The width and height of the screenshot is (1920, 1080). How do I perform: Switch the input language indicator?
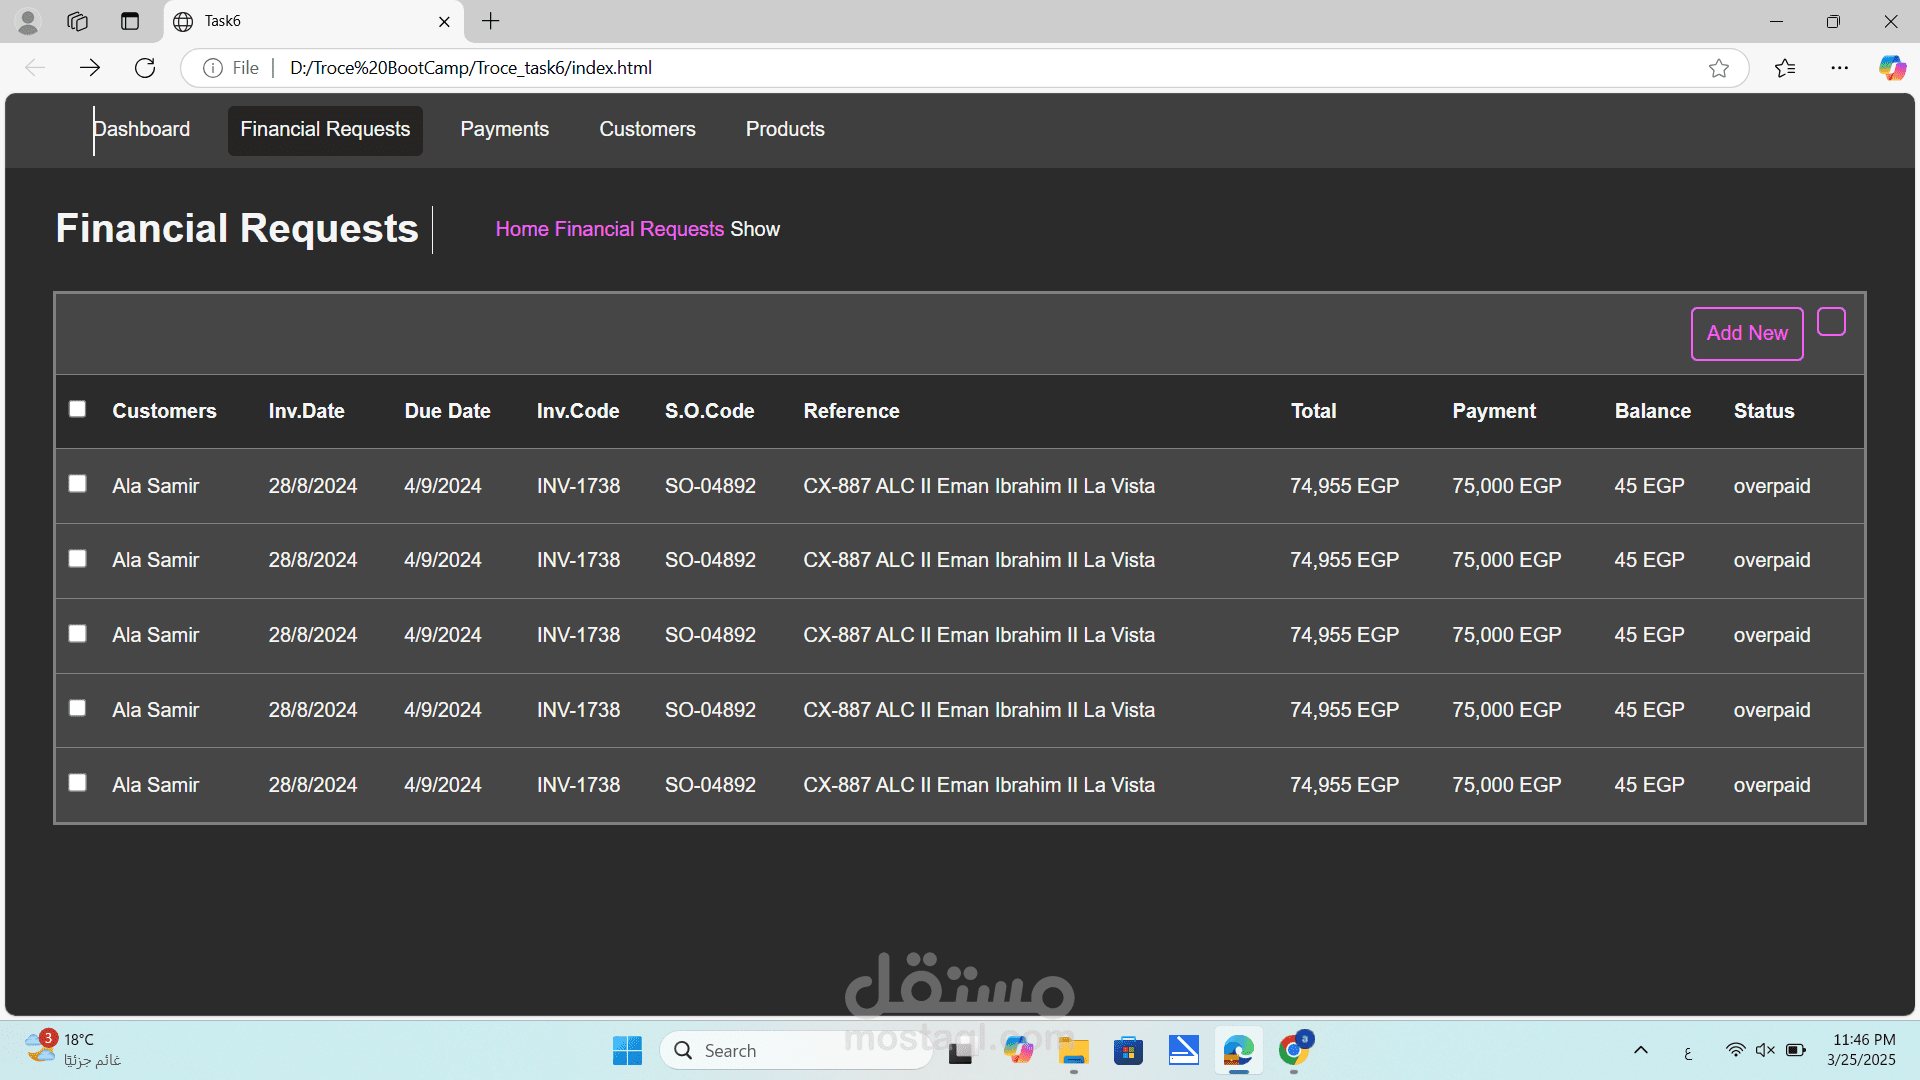click(1688, 1051)
